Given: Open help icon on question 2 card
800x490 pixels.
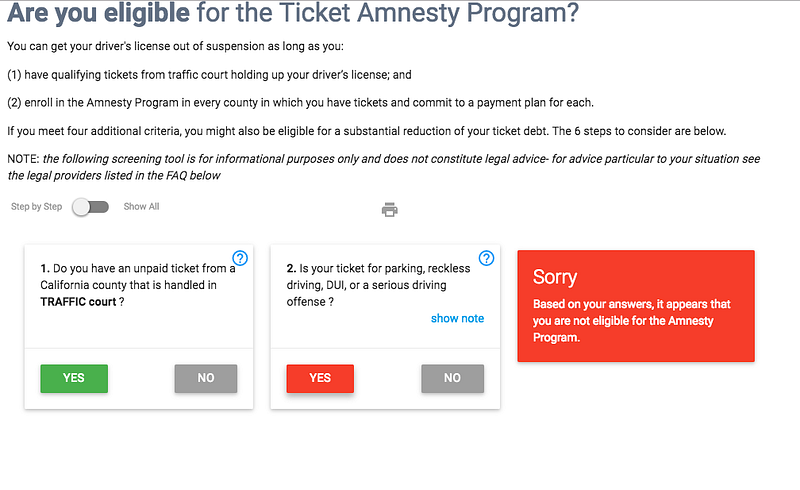Looking at the screenshot, I should click(x=486, y=258).
